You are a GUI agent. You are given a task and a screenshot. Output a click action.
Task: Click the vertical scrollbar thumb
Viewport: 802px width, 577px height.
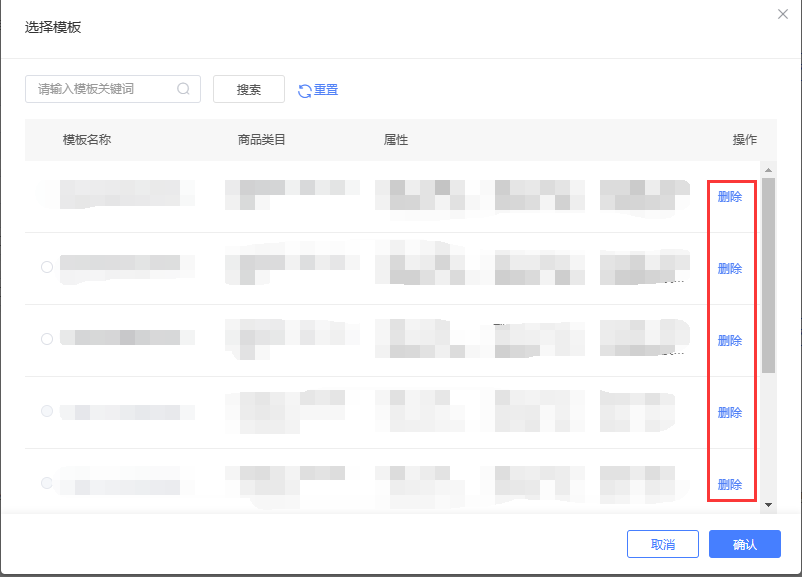click(x=768, y=275)
